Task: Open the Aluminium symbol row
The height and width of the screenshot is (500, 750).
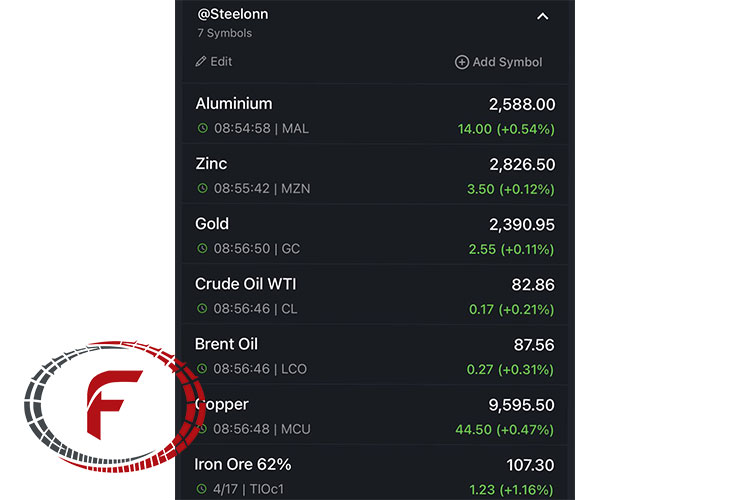Action: 375,115
